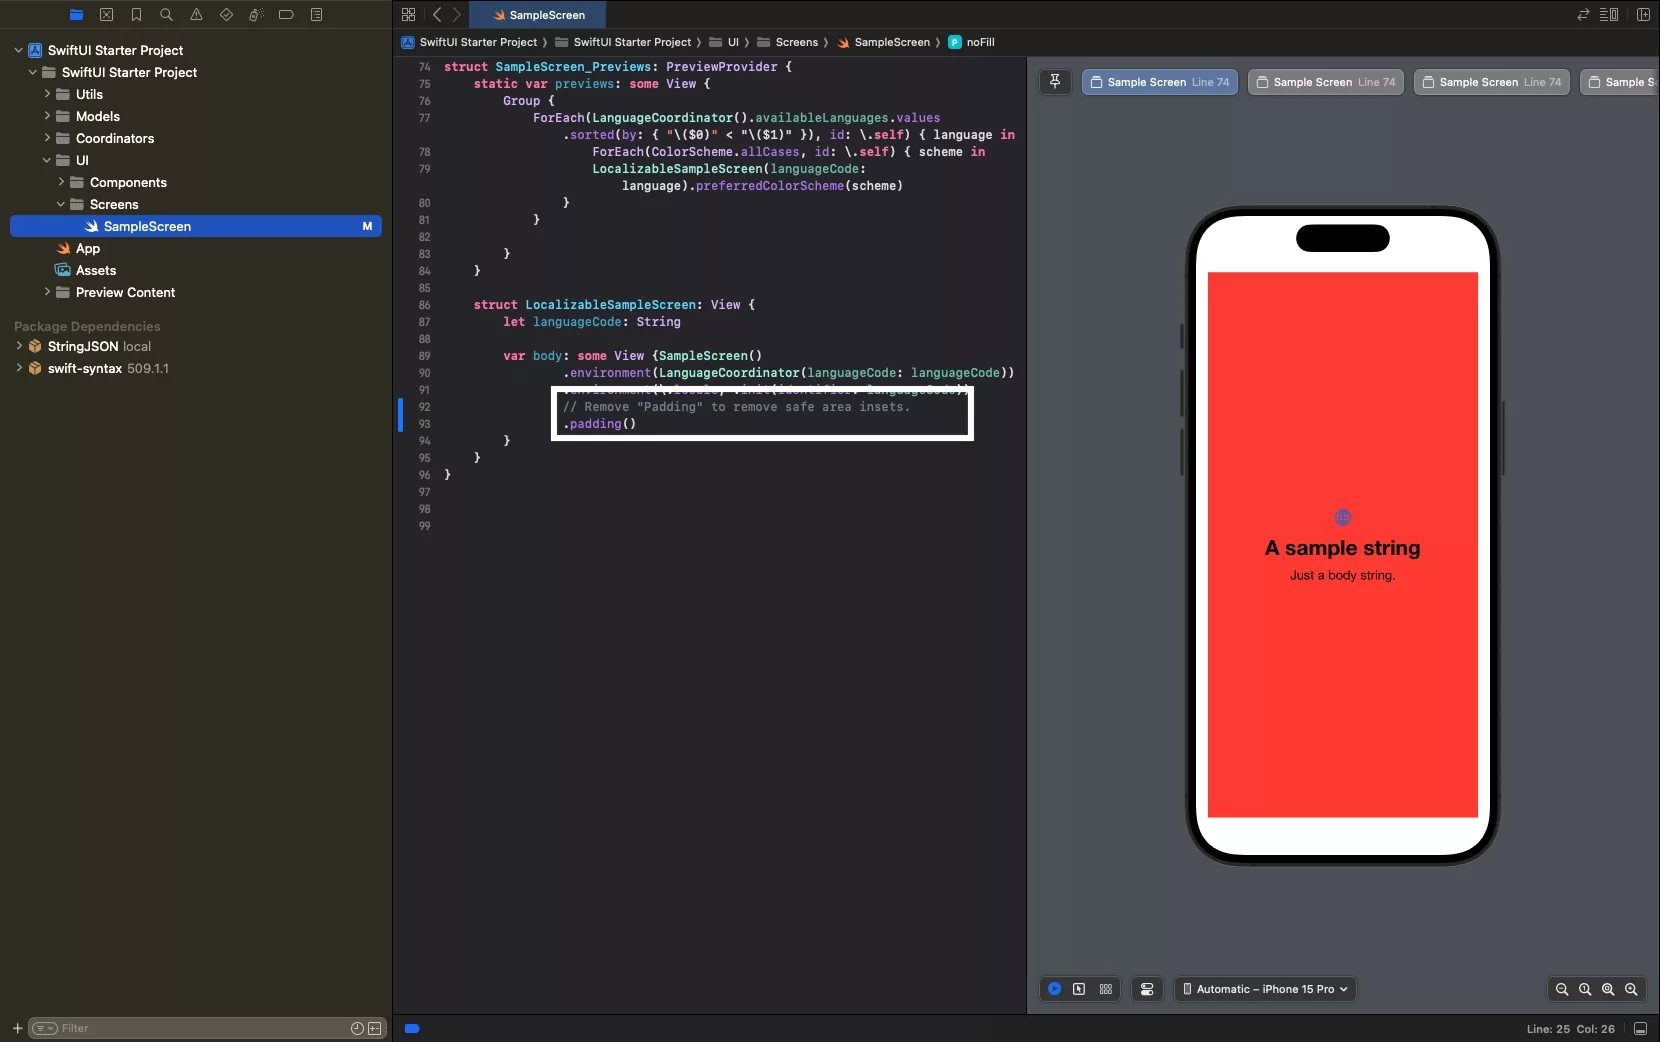Open the editor options lines icon
Screen dimensions: 1660x1042
tap(1609, 15)
